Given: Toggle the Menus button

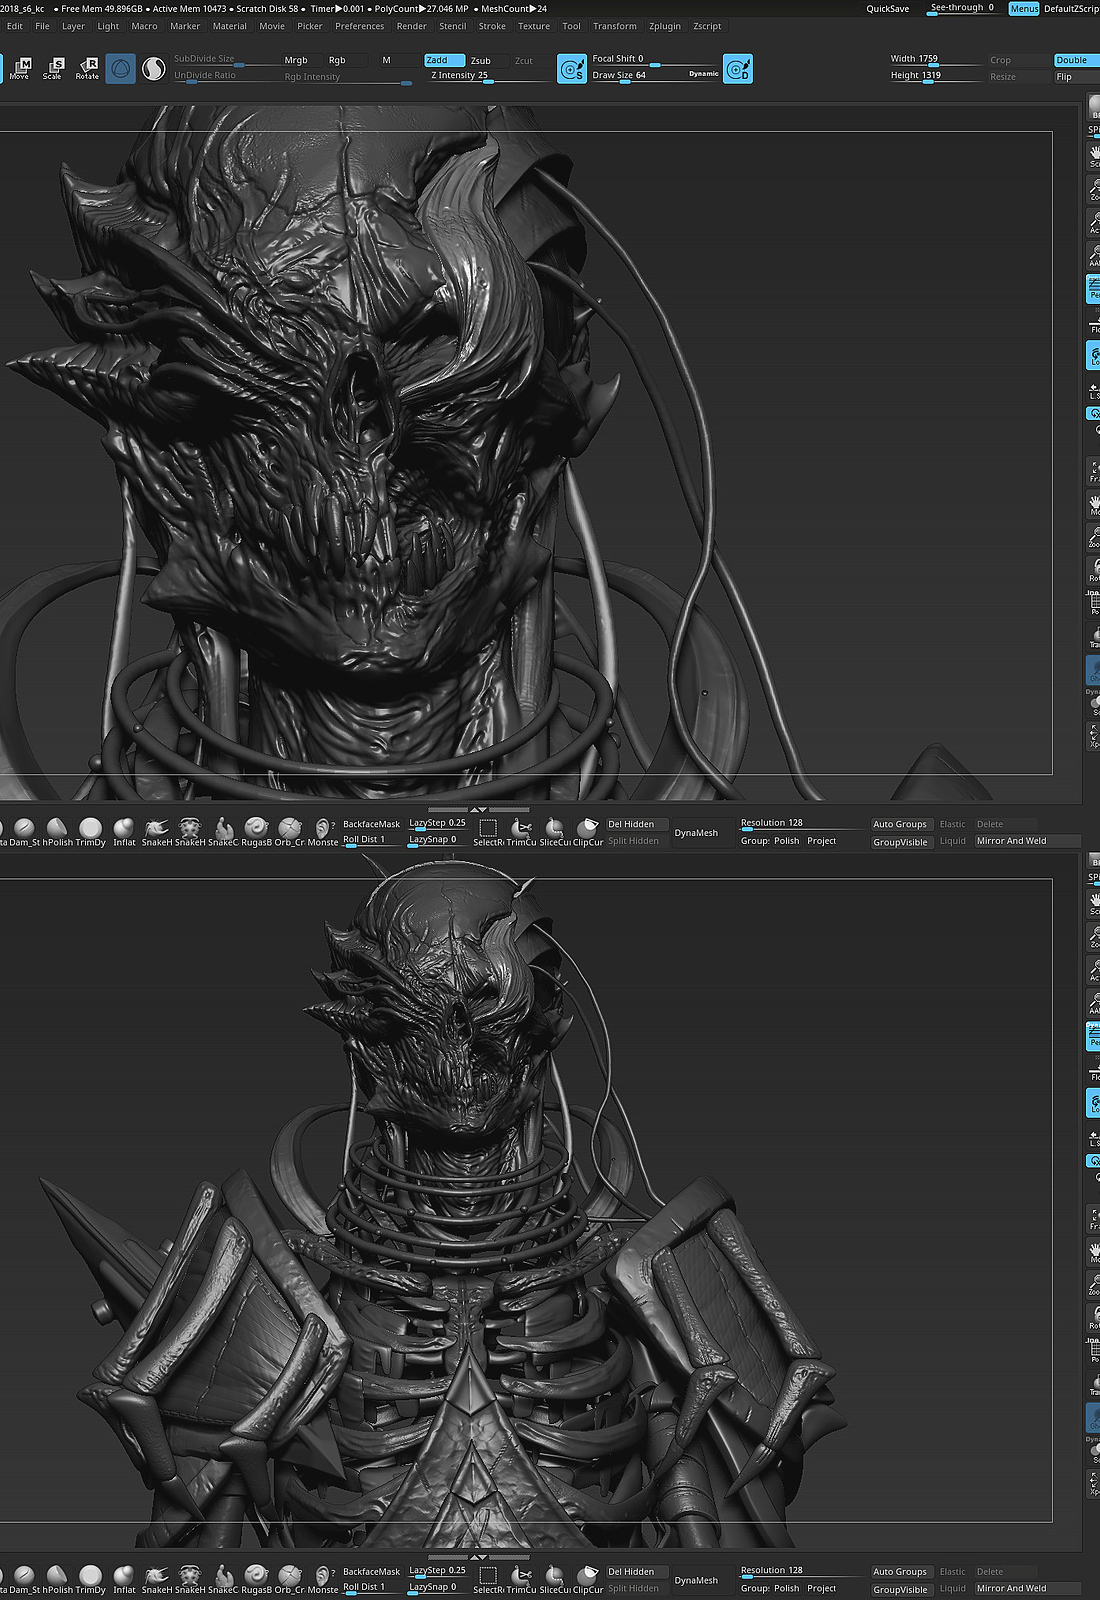Looking at the screenshot, I should click(1024, 8).
